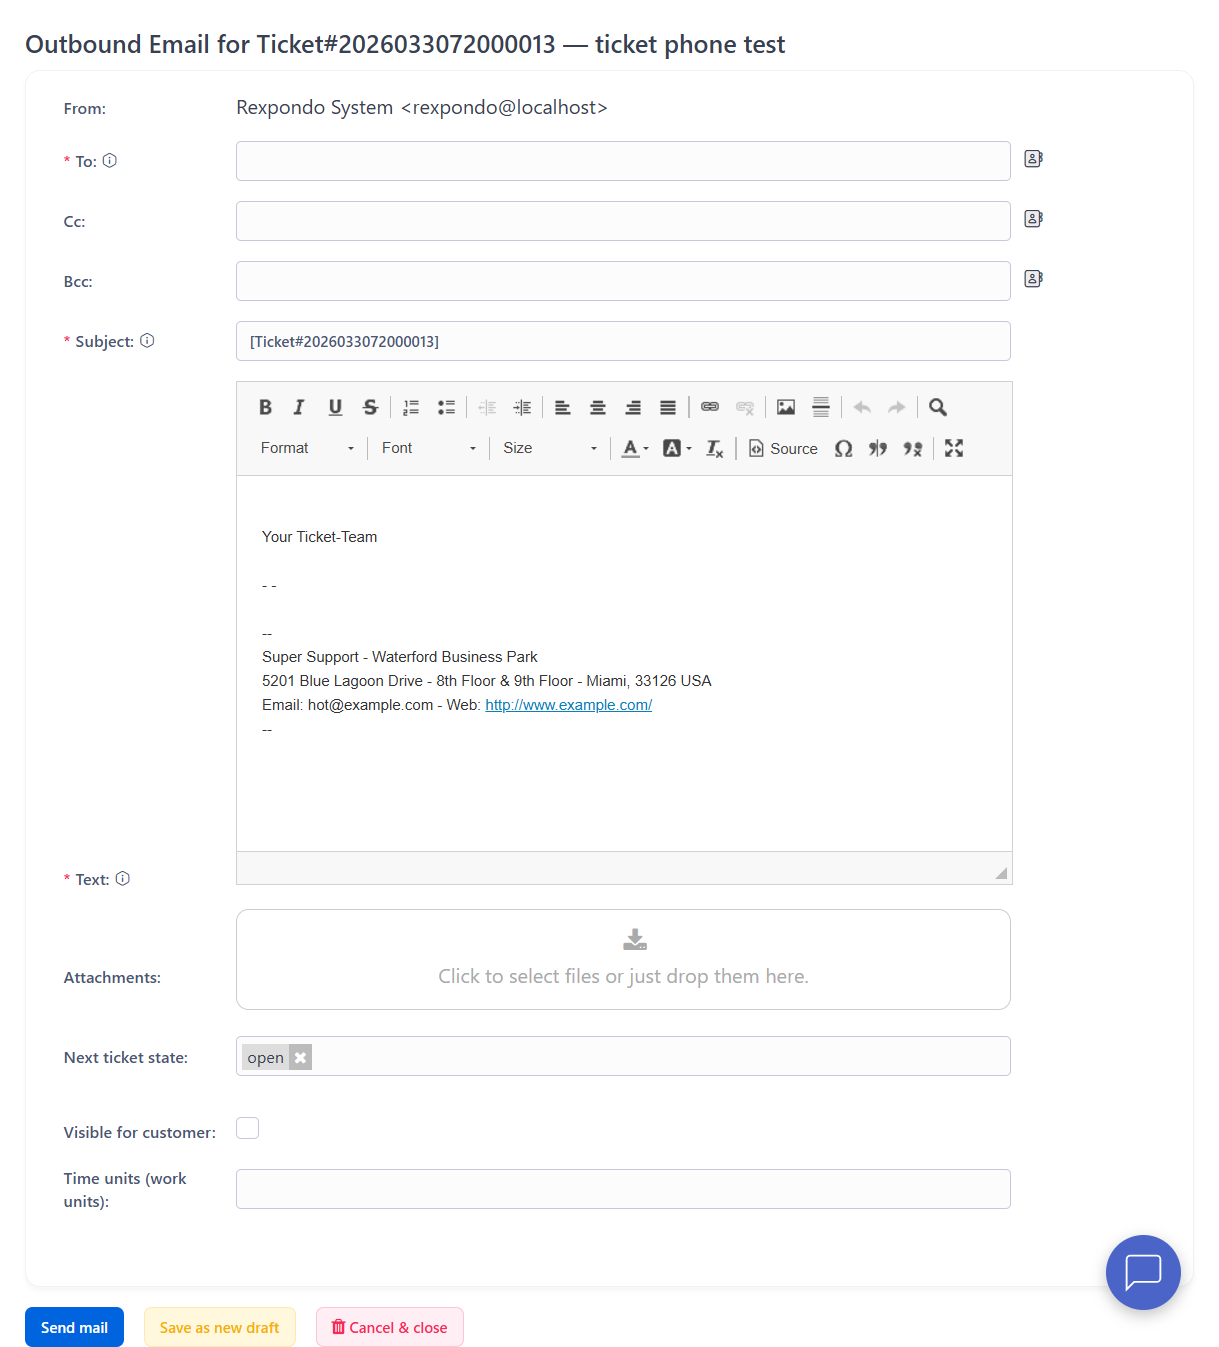Open the Font dropdown
This screenshot has width=1219, height=1347.
point(428,448)
